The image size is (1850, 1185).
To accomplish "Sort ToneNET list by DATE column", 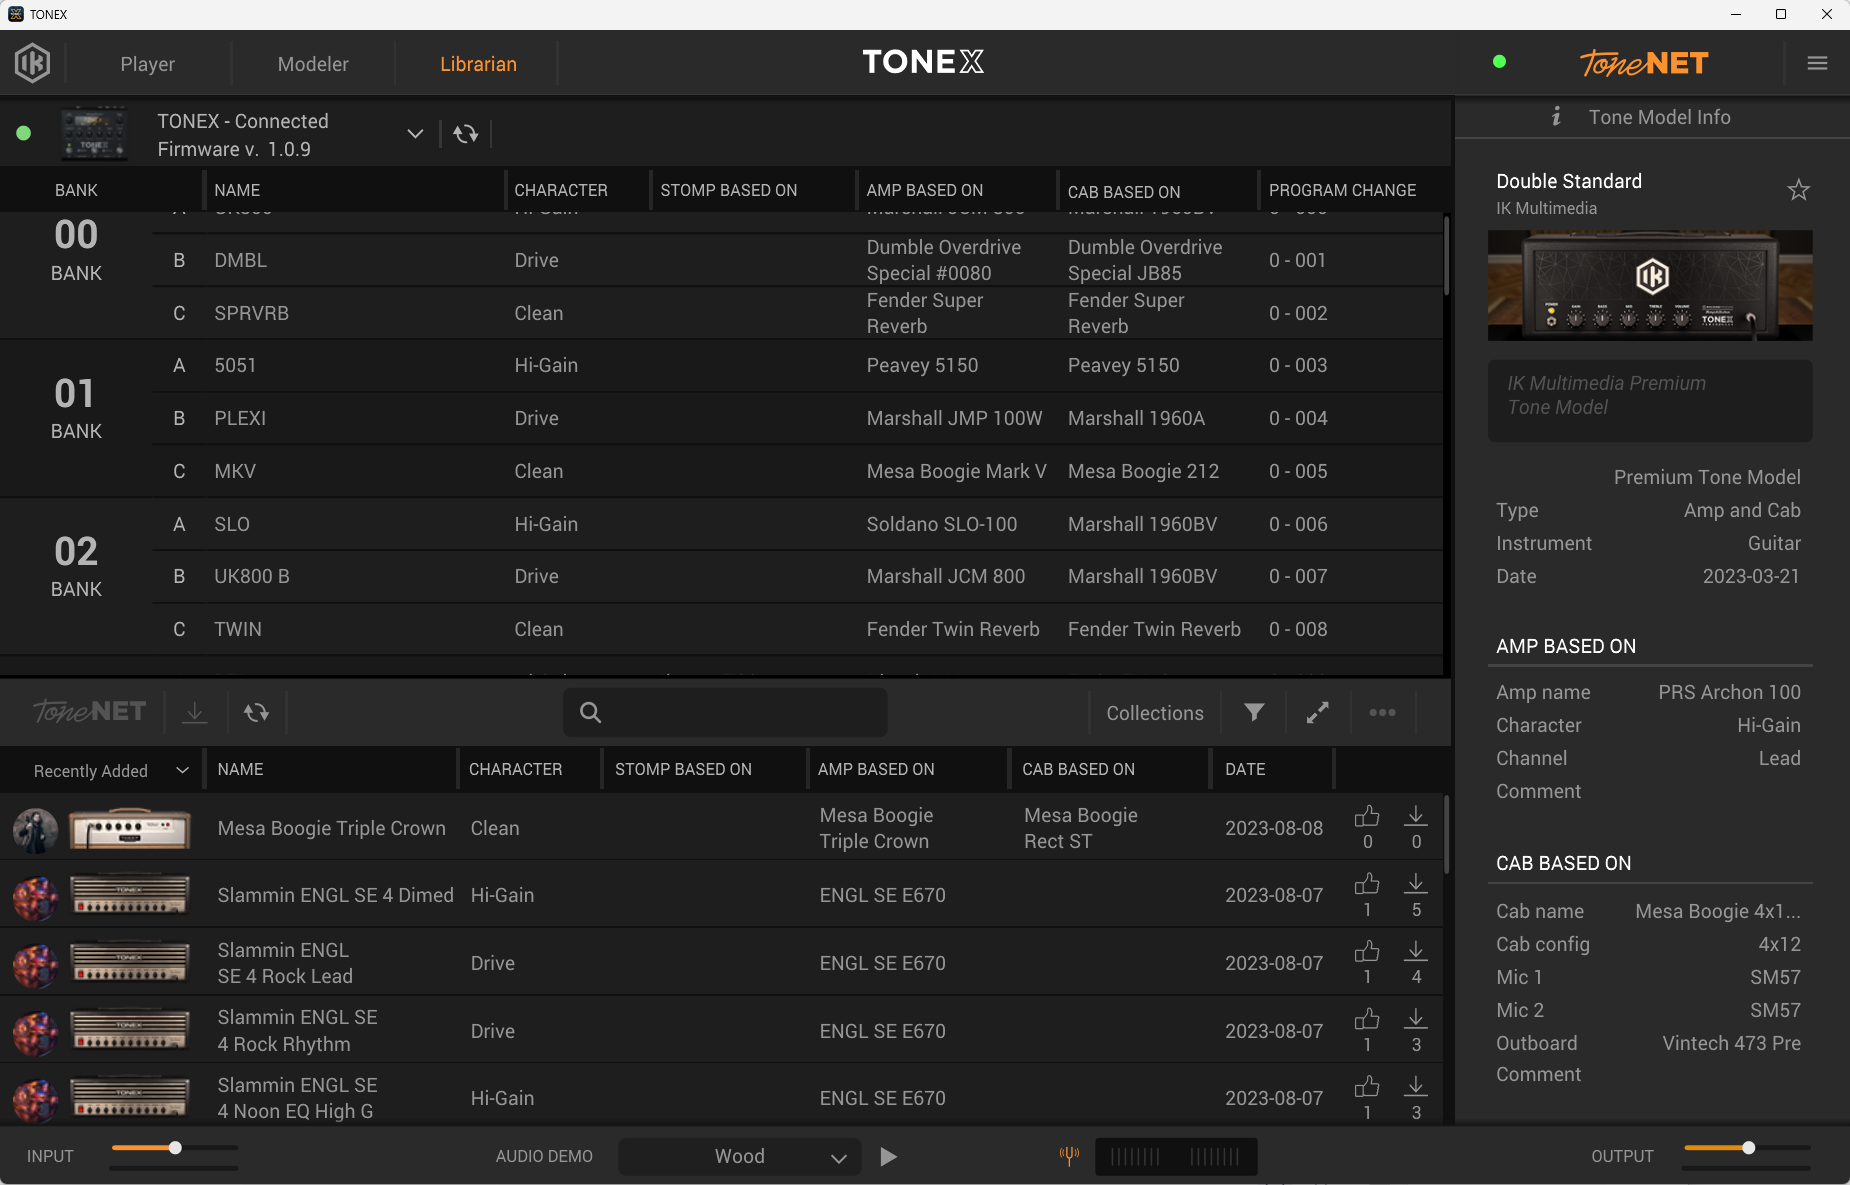I will tap(1245, 769).
